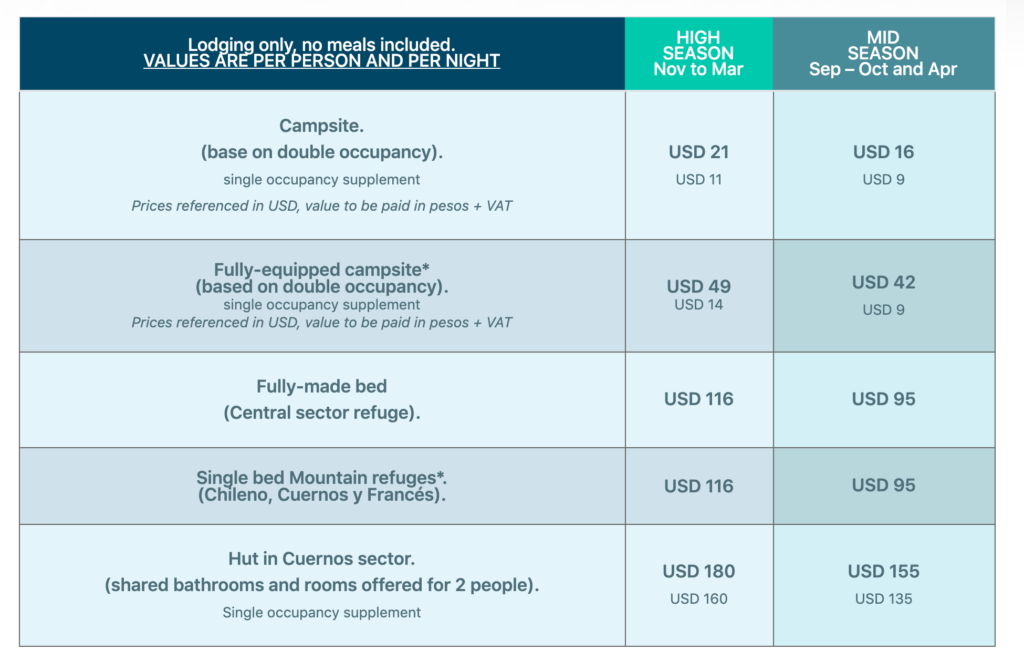The width and height of the screenshot is (1024, 661).
Task: Click the USD 135 hut single supplement
Action: click(883, 599)
